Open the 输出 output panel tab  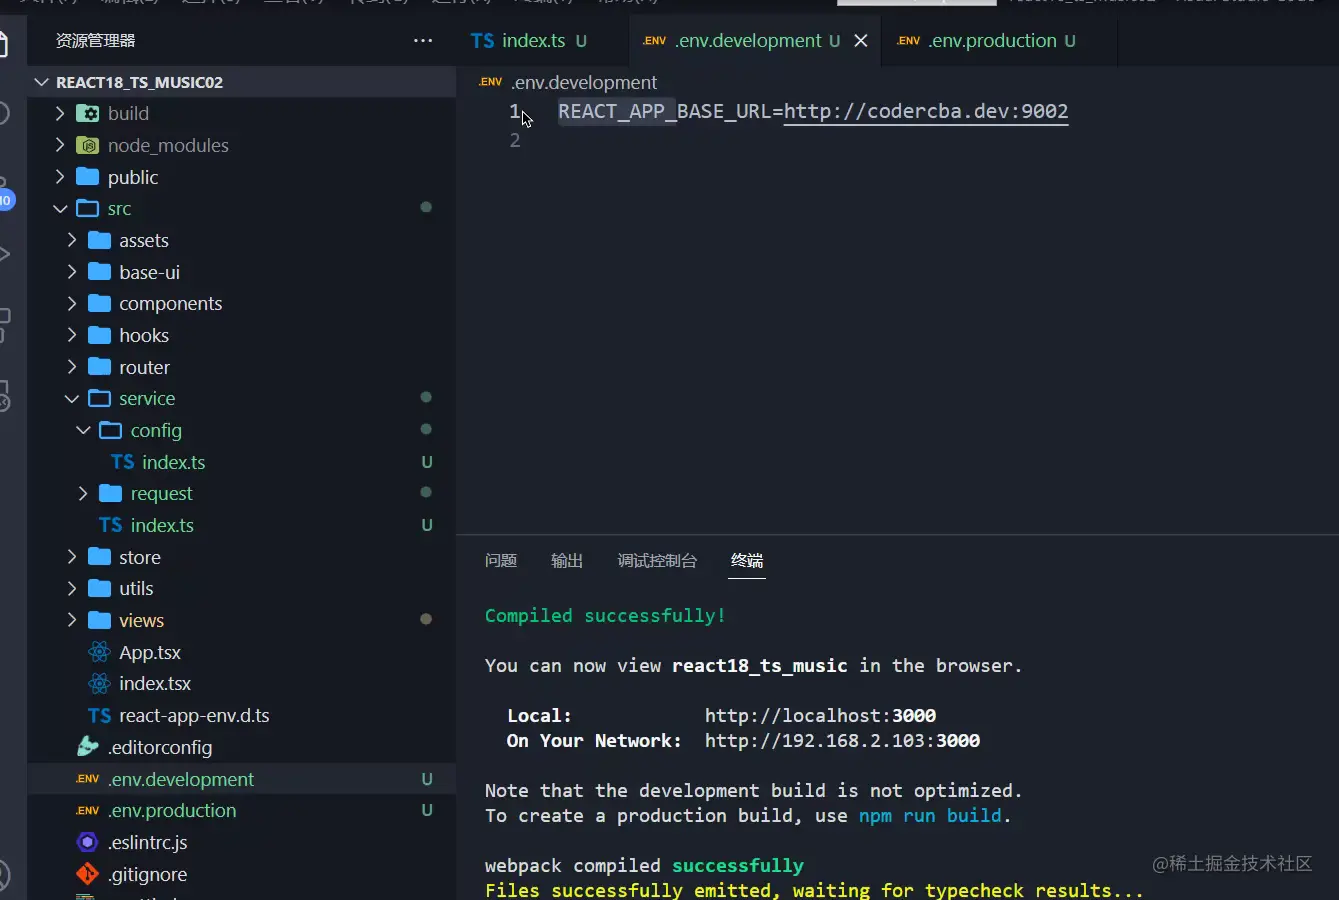tap(567, 561)
